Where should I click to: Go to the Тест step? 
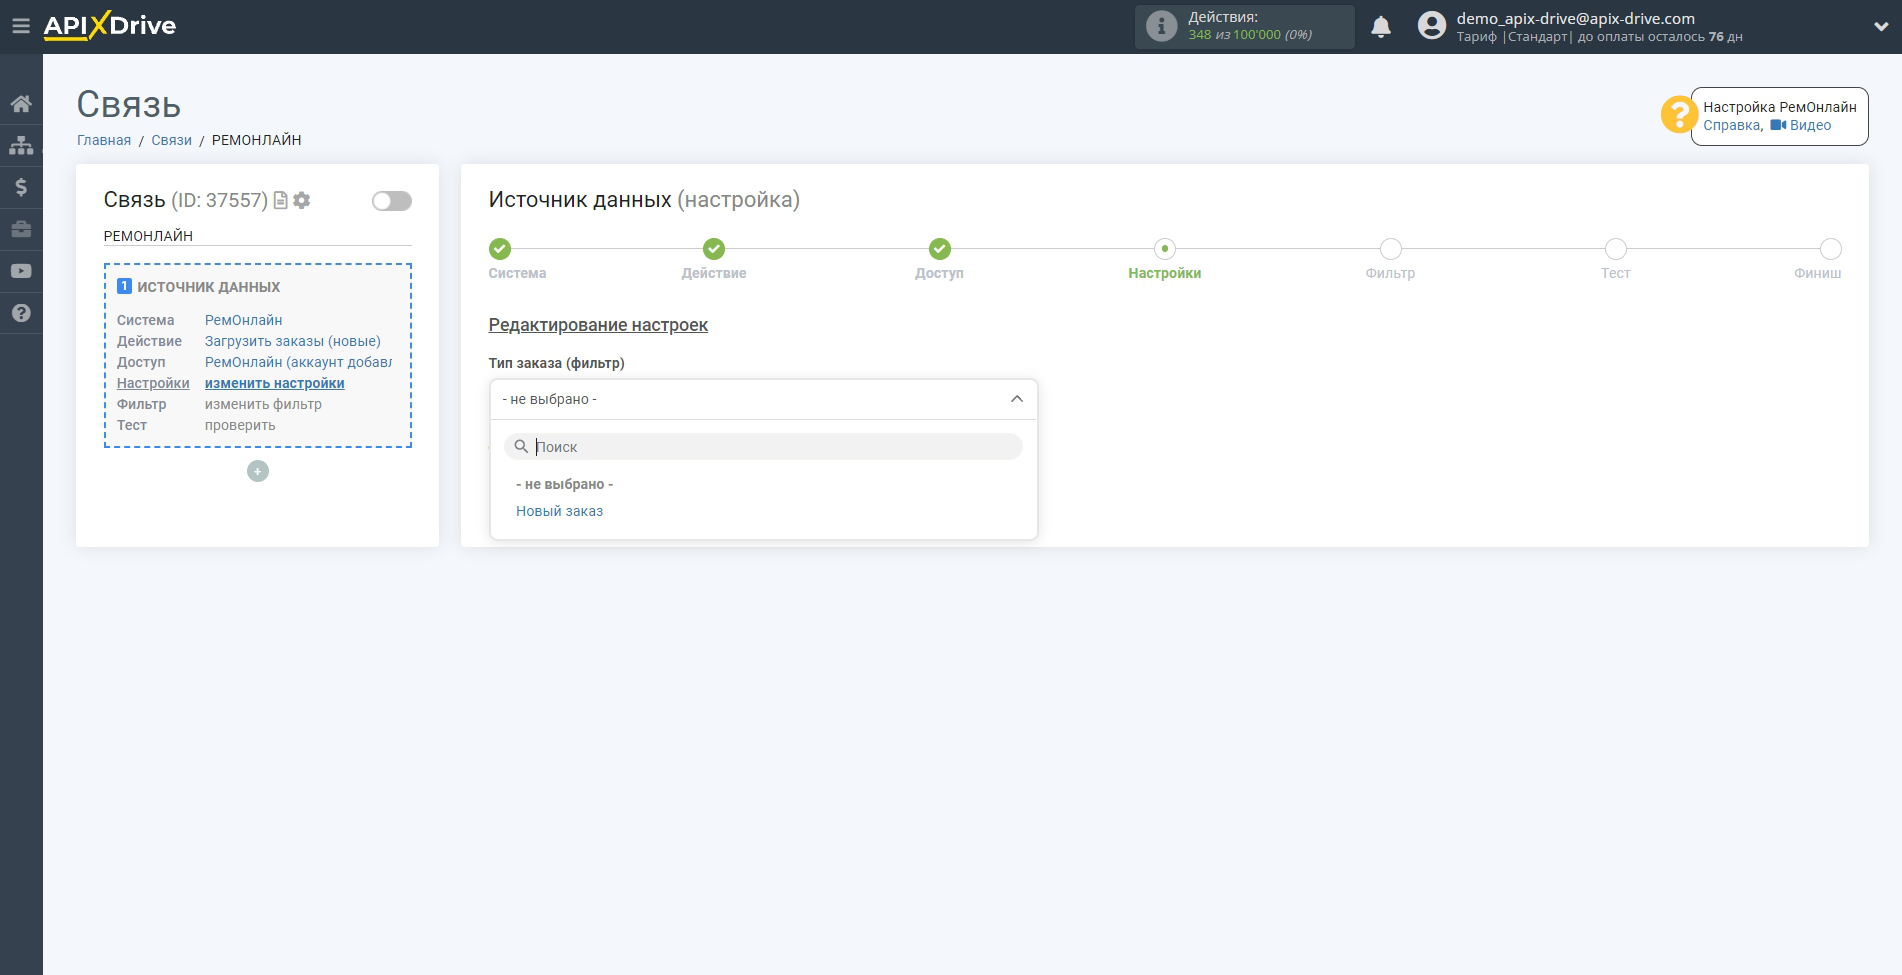click(x=1616, y=249)
